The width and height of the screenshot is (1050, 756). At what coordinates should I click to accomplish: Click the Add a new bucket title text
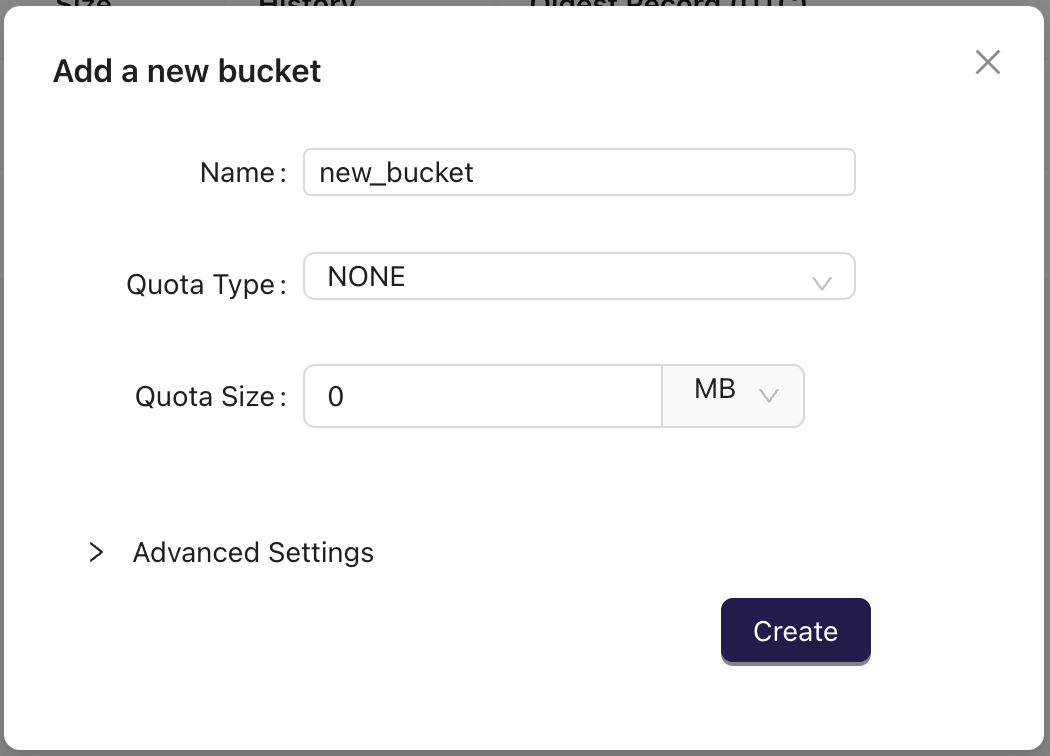point(186,71)
